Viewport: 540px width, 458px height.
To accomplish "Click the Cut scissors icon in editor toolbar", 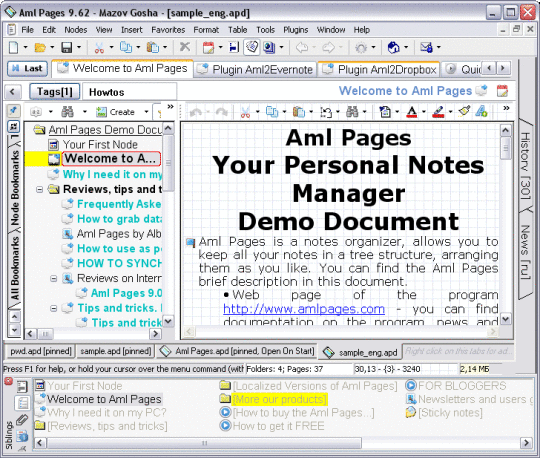I will pos(245,112).
